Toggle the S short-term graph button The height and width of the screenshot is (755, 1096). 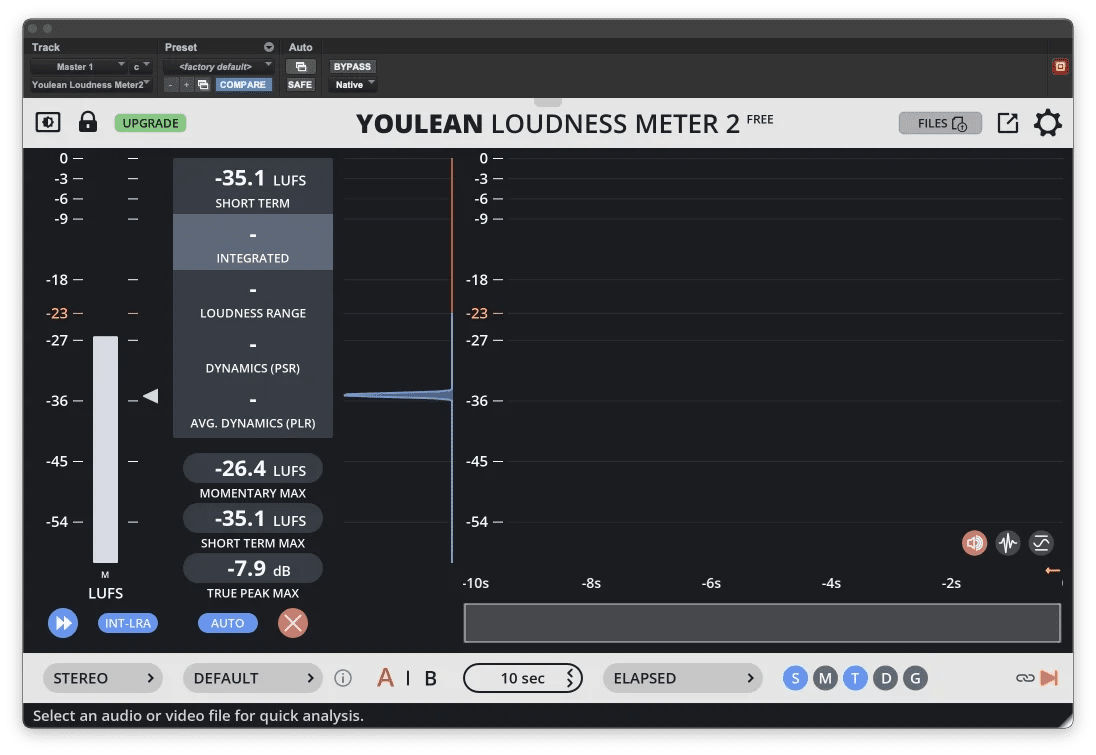(795, 678)
